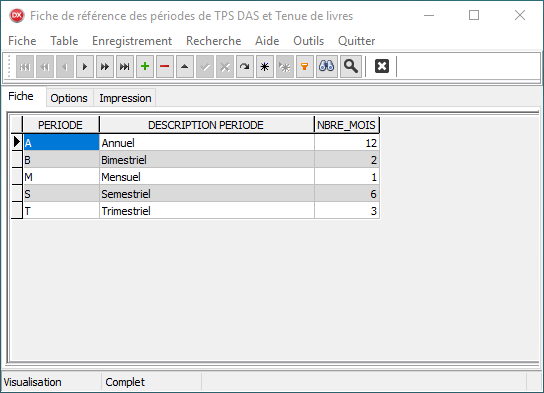Image resolution: width=544 pixels, height=393 pixels.
Task: Click the row selector beside row T
Action: pos(17,211)
